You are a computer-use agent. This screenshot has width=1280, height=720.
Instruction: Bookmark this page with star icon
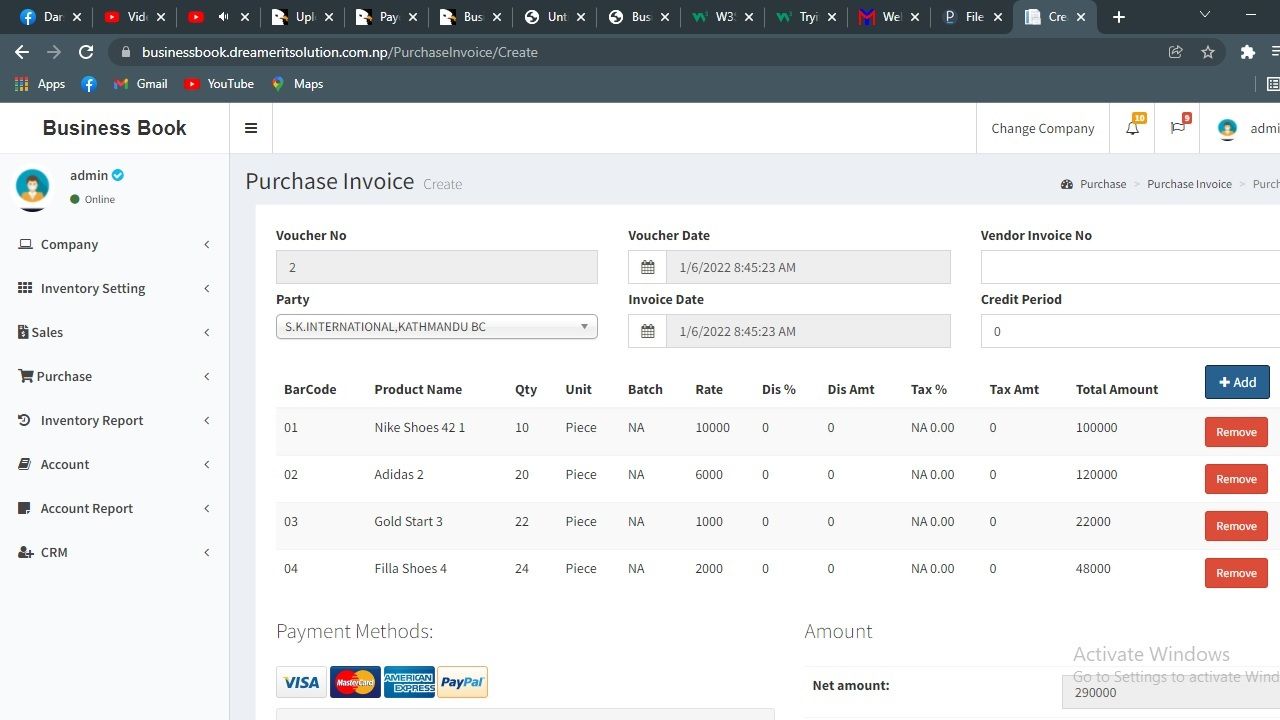1208,52
